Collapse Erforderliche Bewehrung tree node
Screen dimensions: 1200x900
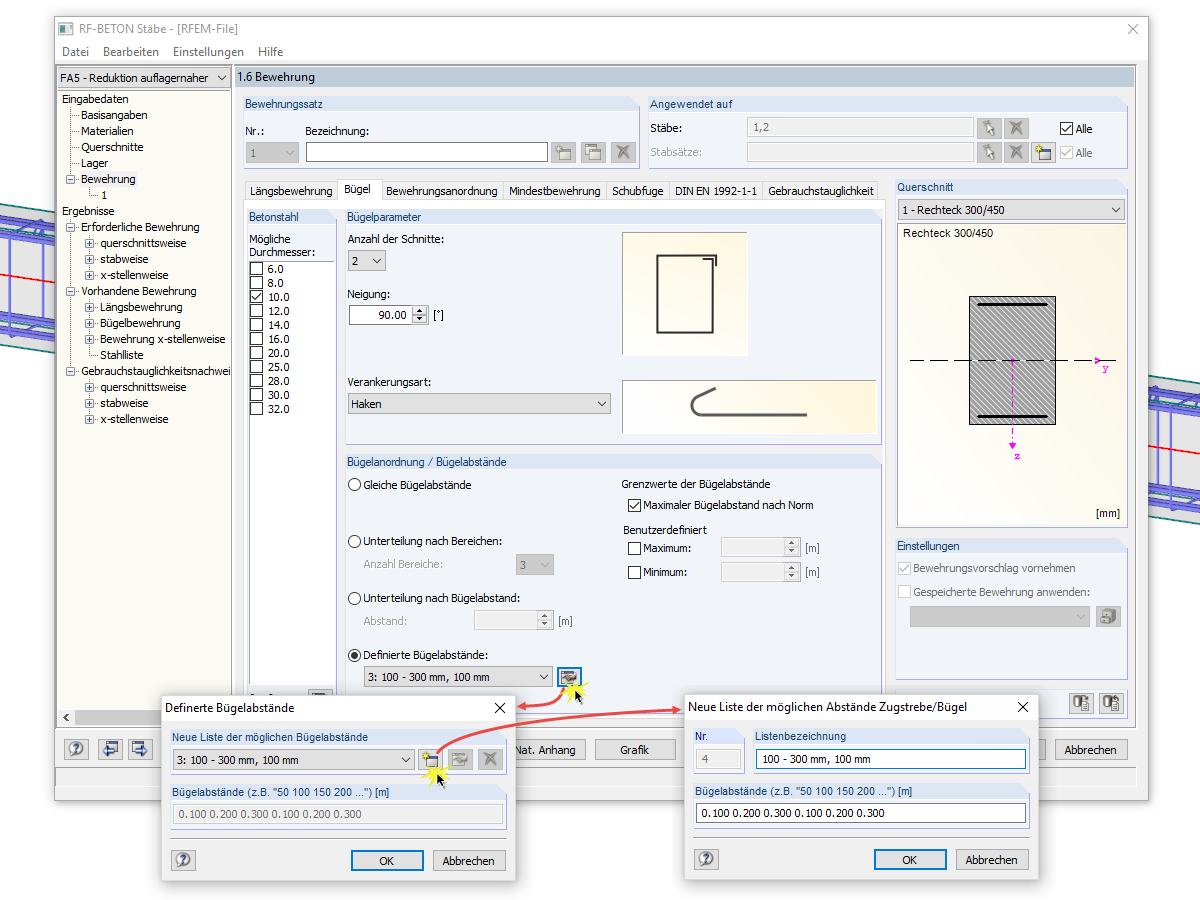[x=71, y=227]
